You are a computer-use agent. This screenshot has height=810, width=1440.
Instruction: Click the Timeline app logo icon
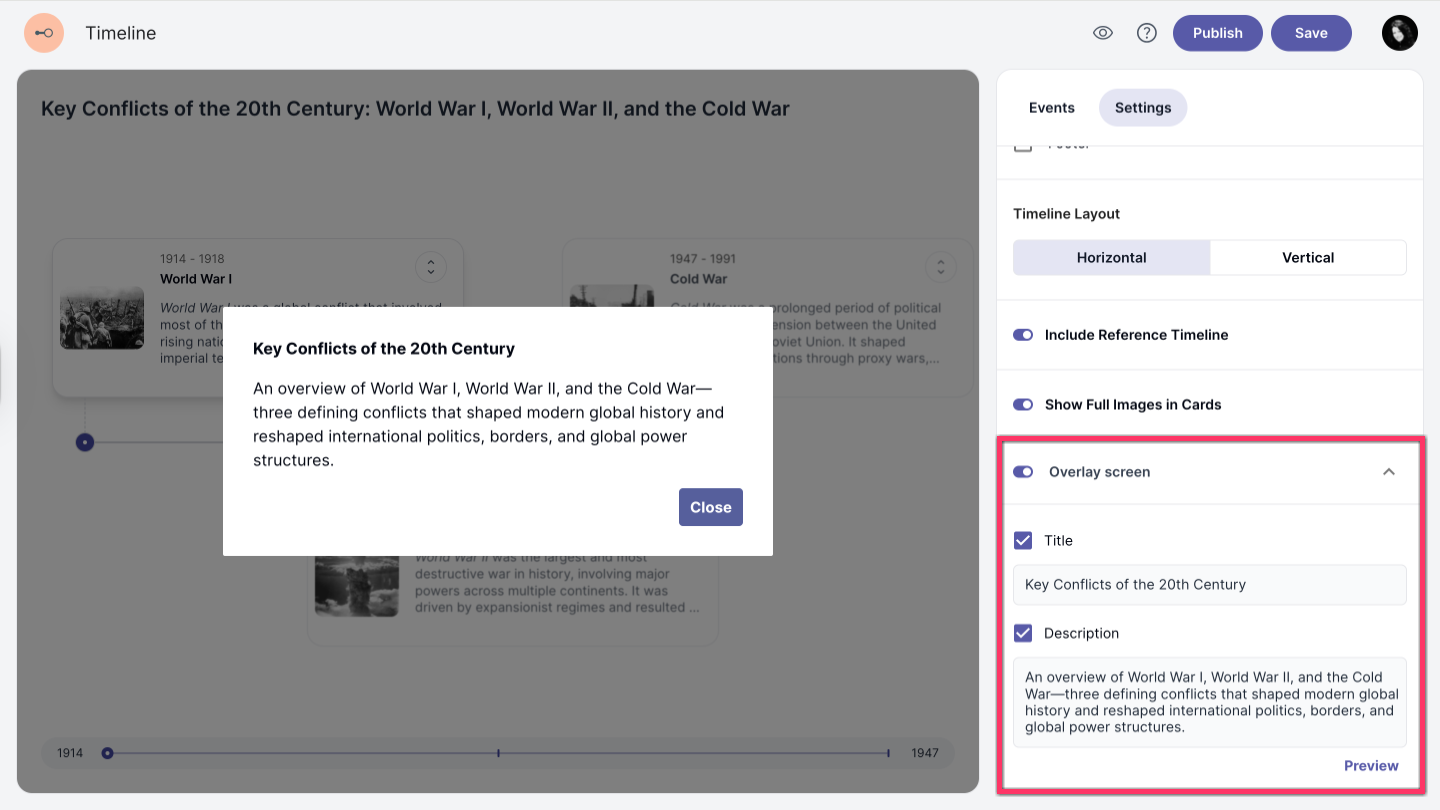(44, 33)
